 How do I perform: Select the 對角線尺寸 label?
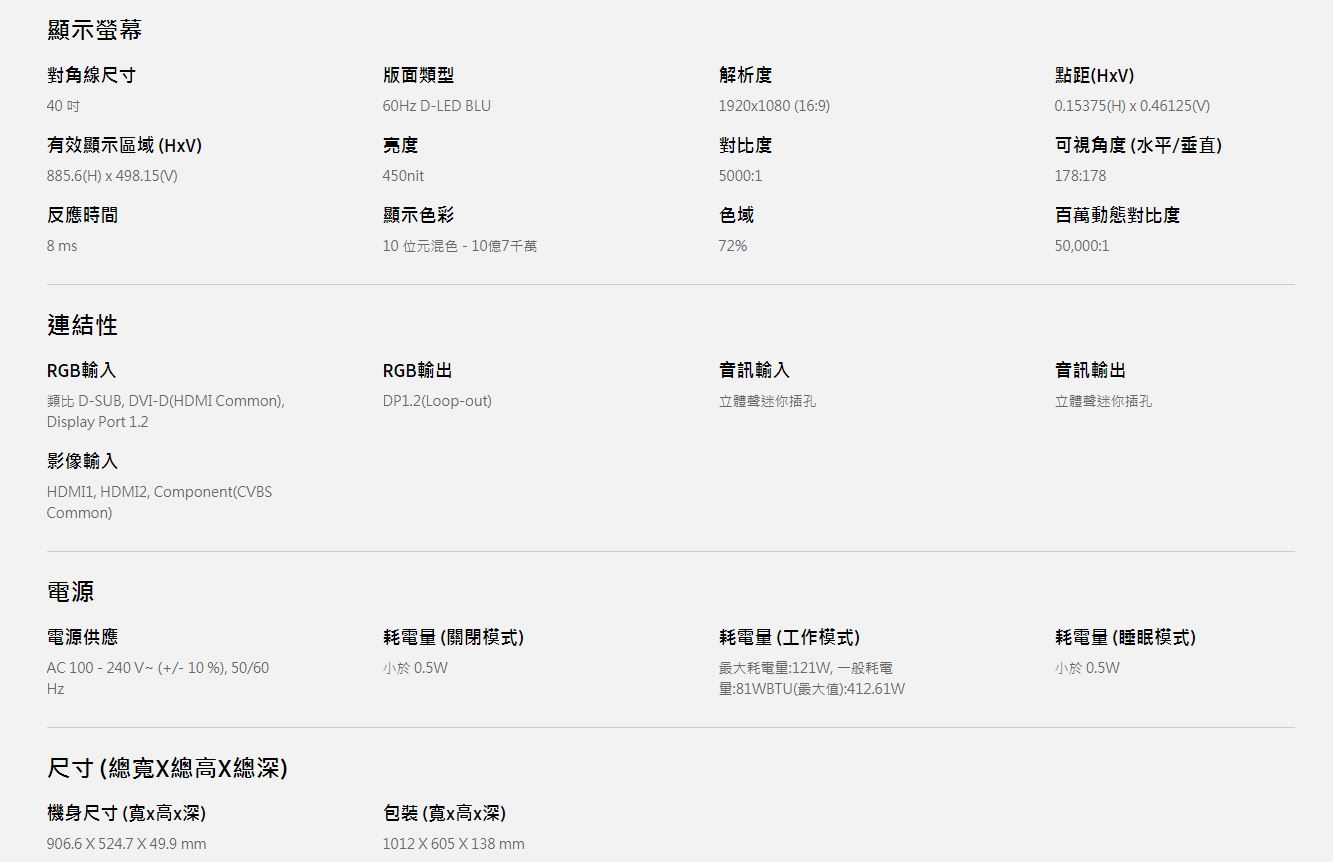pyautogui.click(x=91, y=75)
